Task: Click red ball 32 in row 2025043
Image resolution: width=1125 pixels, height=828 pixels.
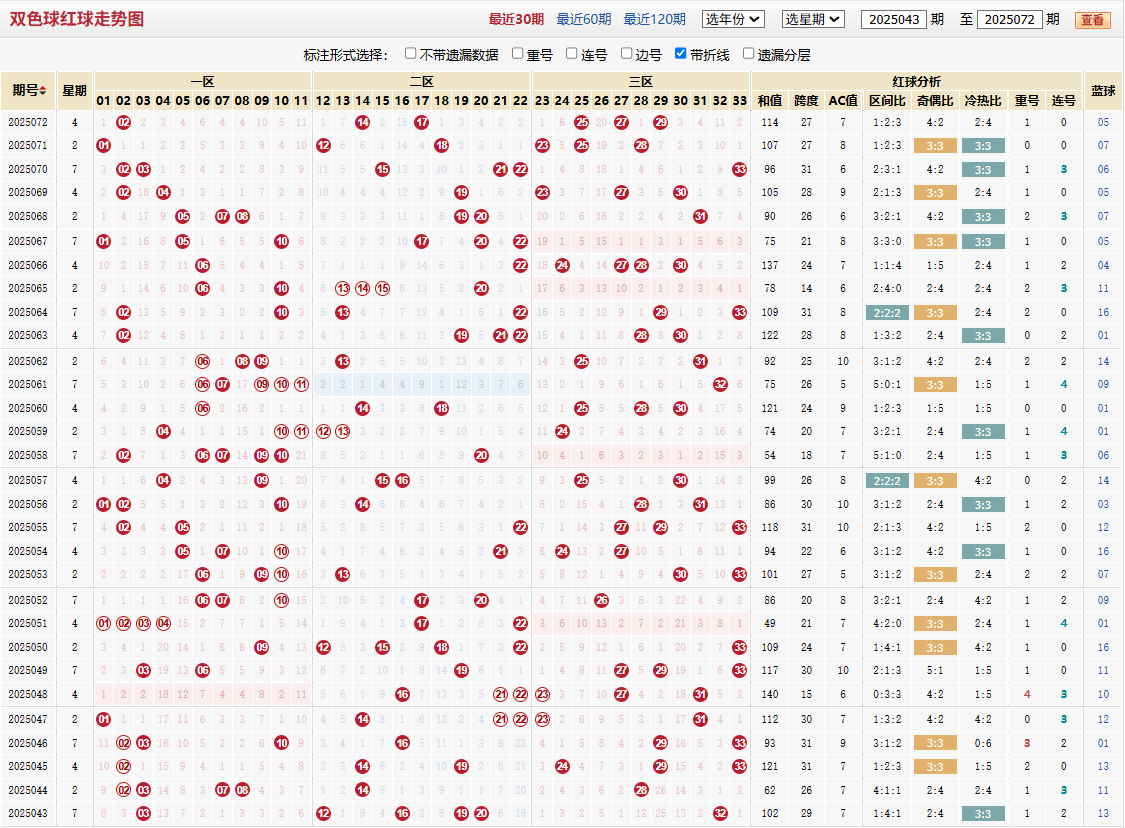Action: tap(720, 814)
